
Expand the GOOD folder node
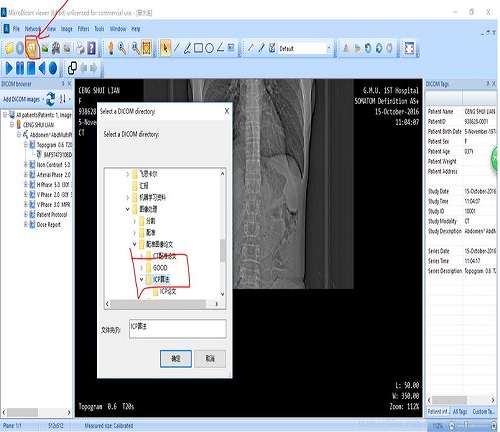[x=141, y=268]
